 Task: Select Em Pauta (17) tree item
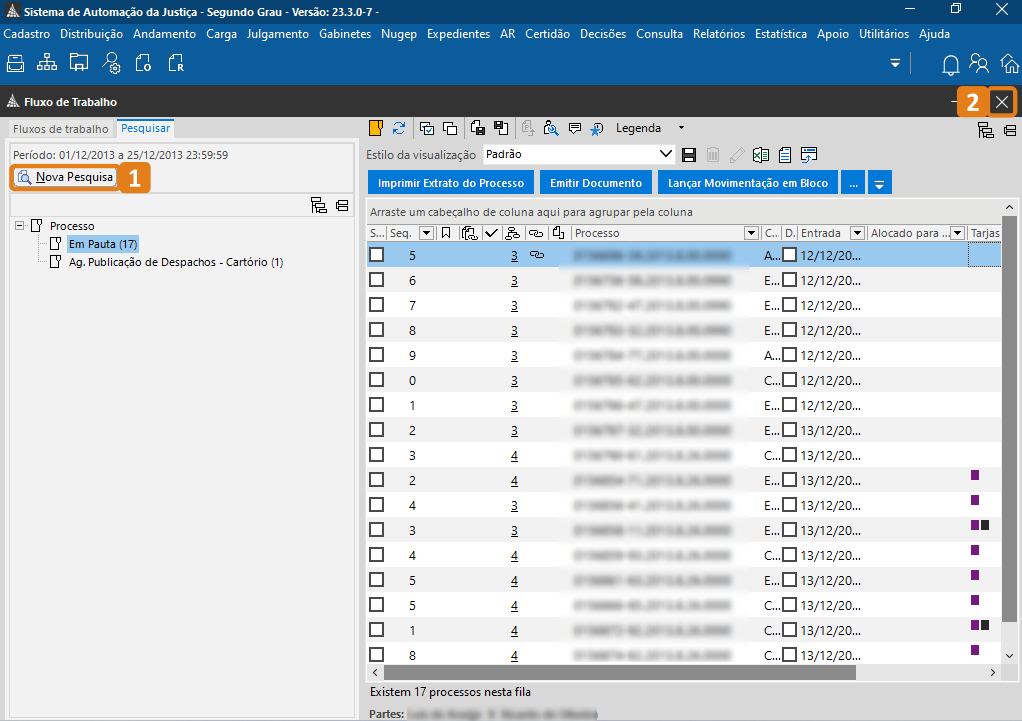click(103, 244)
